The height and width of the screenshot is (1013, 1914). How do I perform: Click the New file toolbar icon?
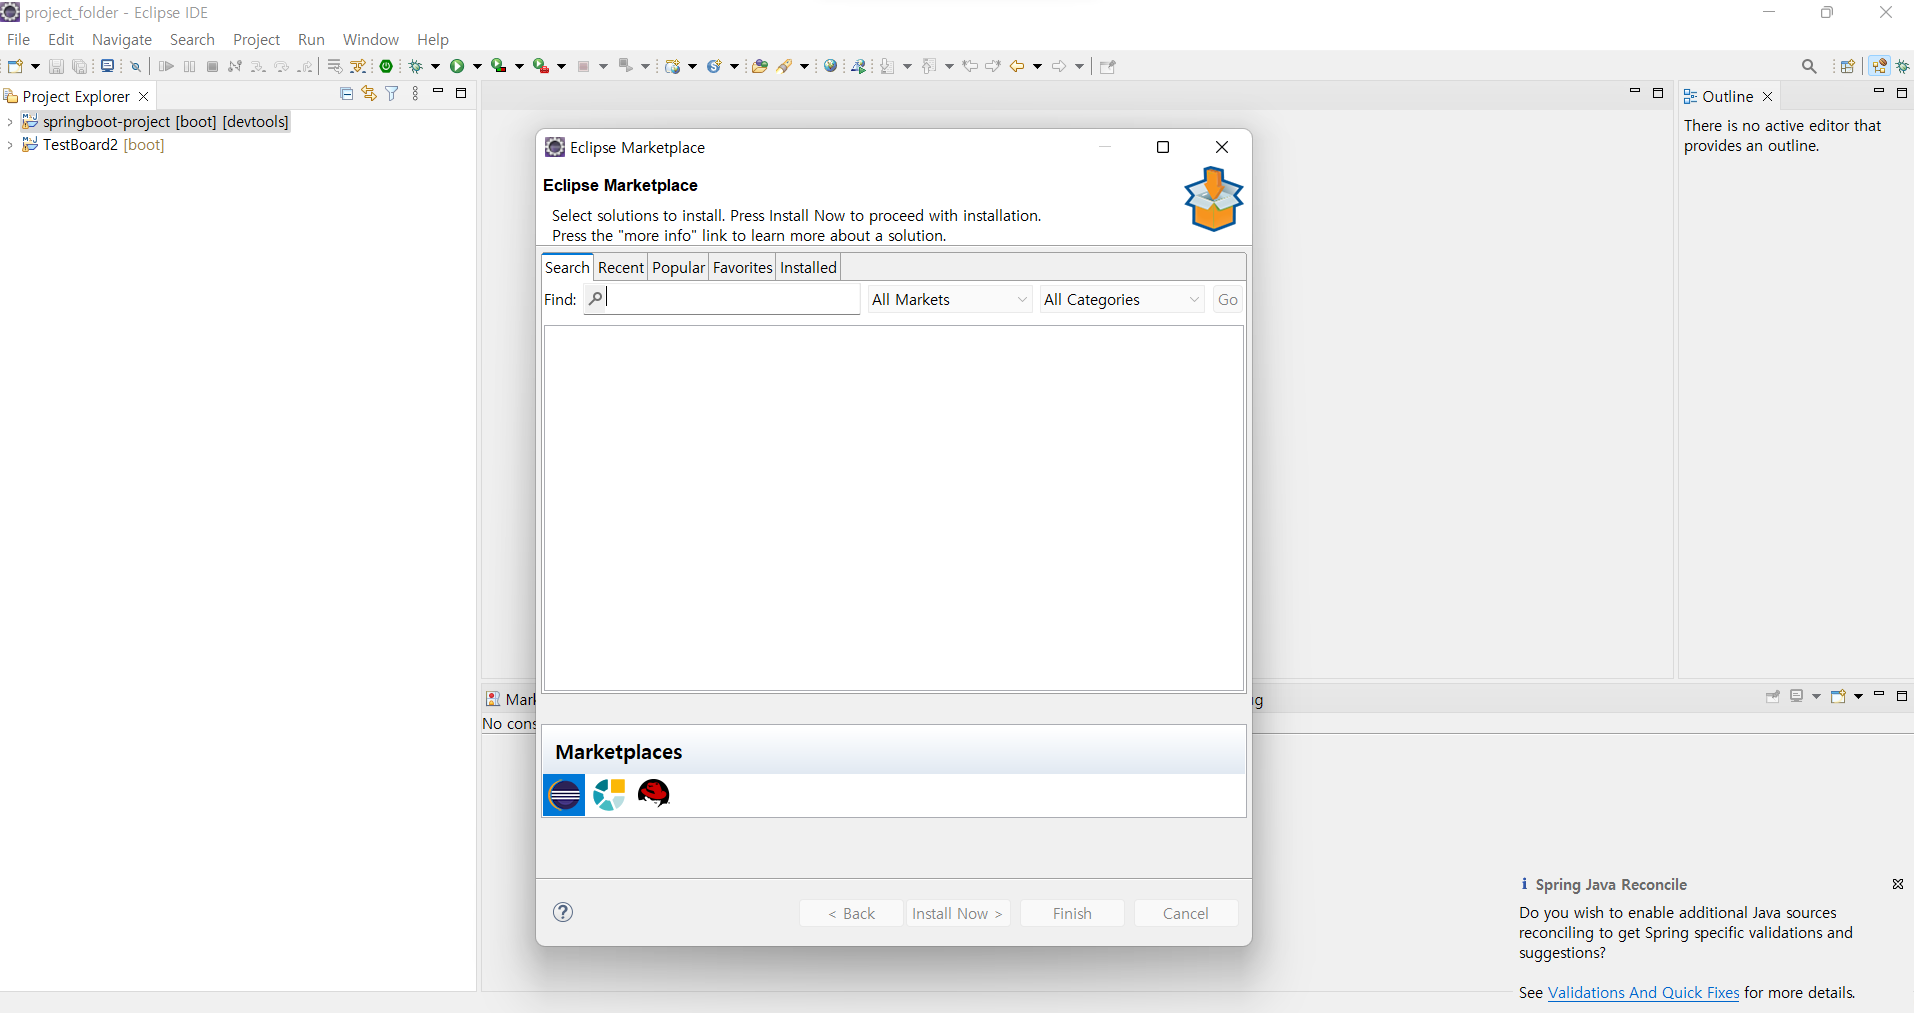click(x=15, y=66)
